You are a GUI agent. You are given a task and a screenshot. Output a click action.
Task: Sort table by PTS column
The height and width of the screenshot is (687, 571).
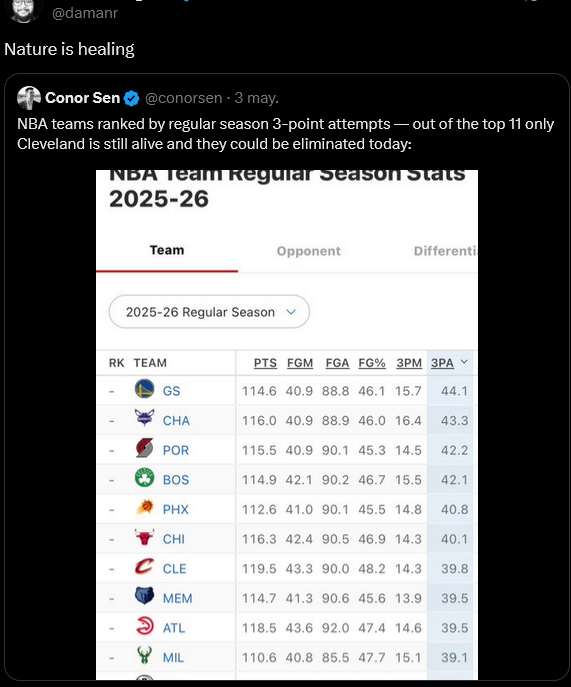(x=266, y=363)
